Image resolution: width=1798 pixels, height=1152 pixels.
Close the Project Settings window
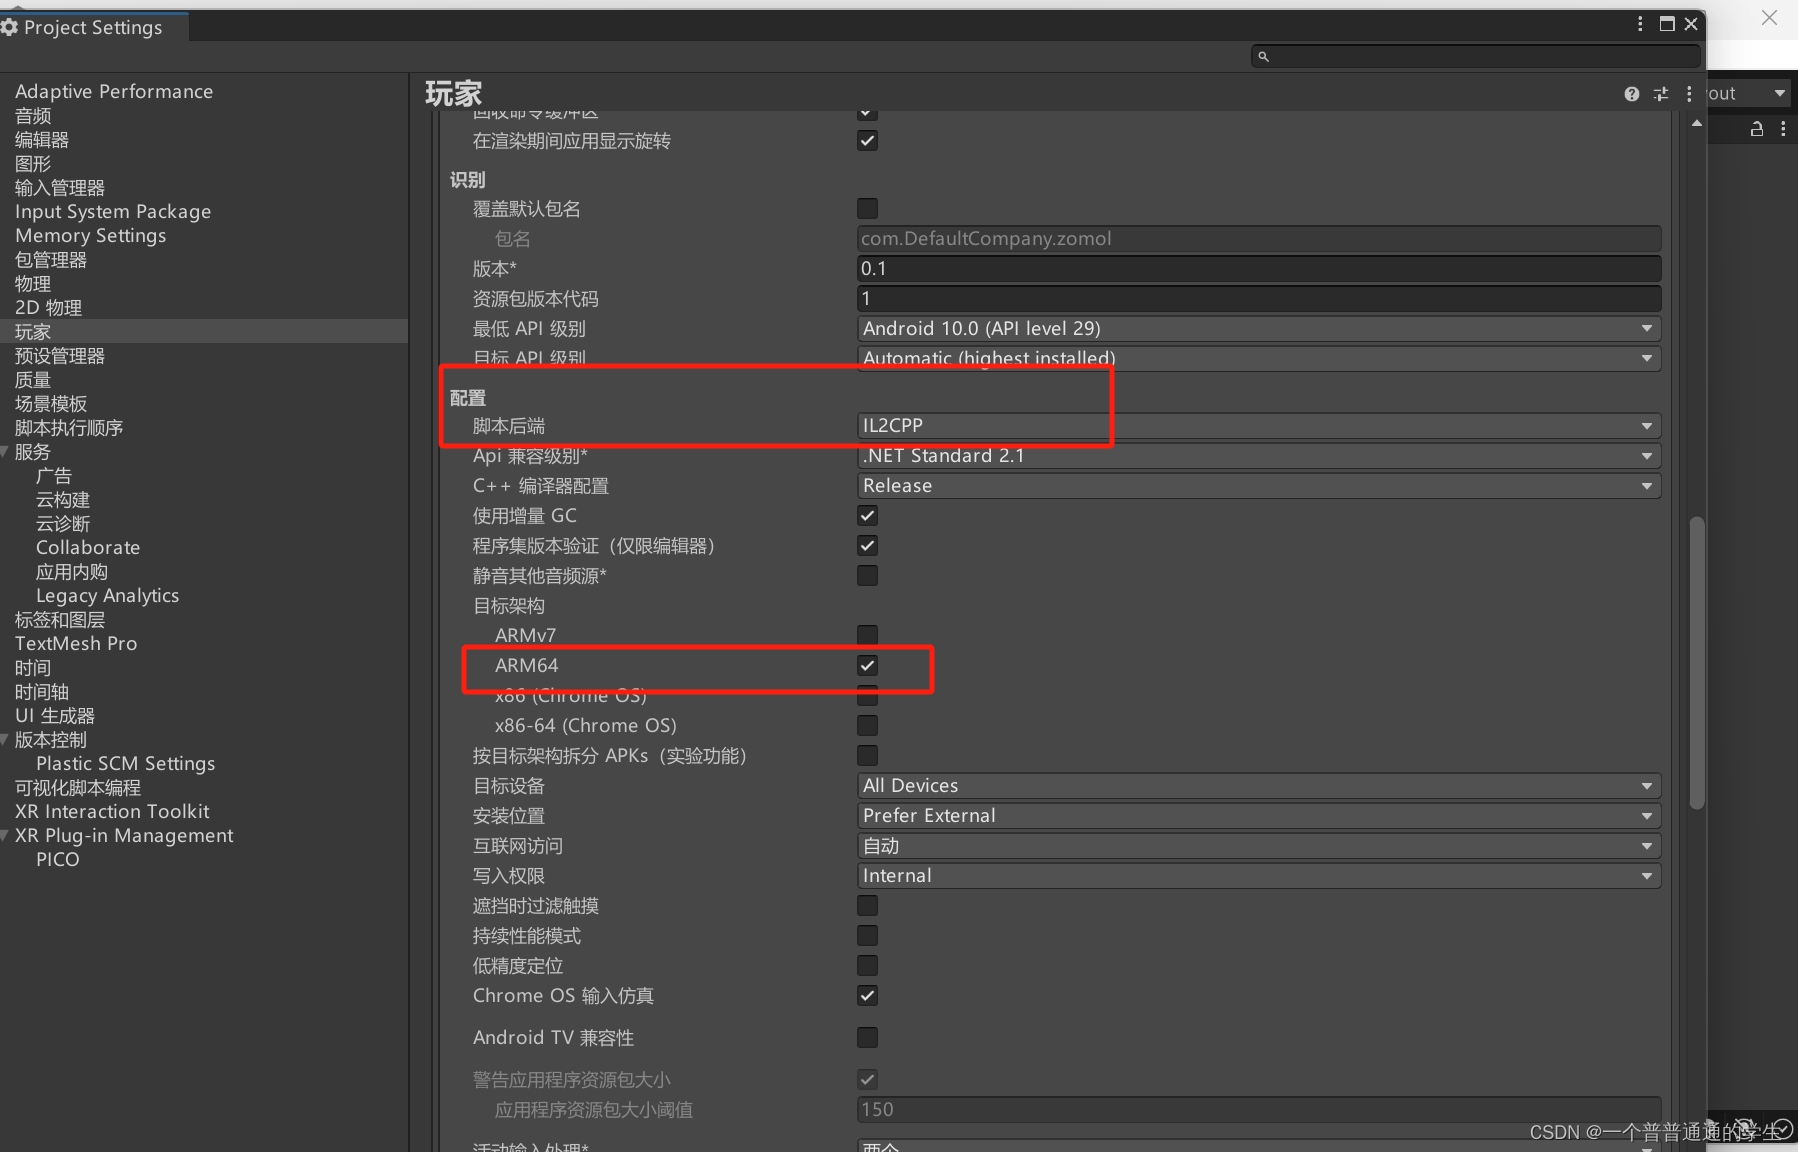(1691, 24)
